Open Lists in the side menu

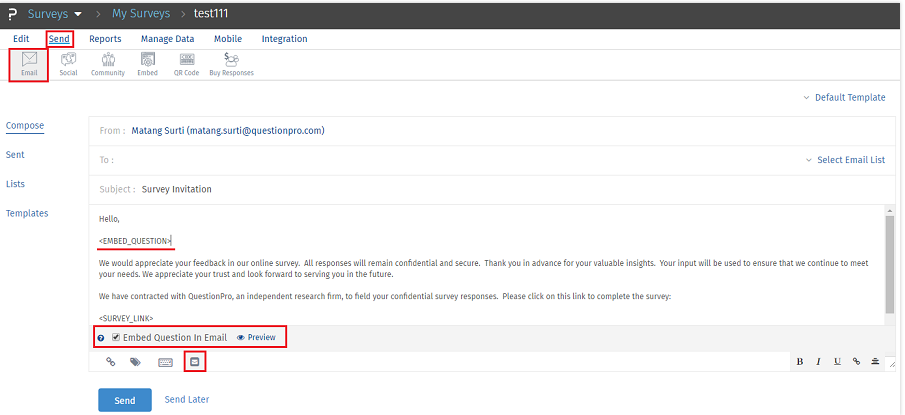pyautogui.click(x=15, y=184)
